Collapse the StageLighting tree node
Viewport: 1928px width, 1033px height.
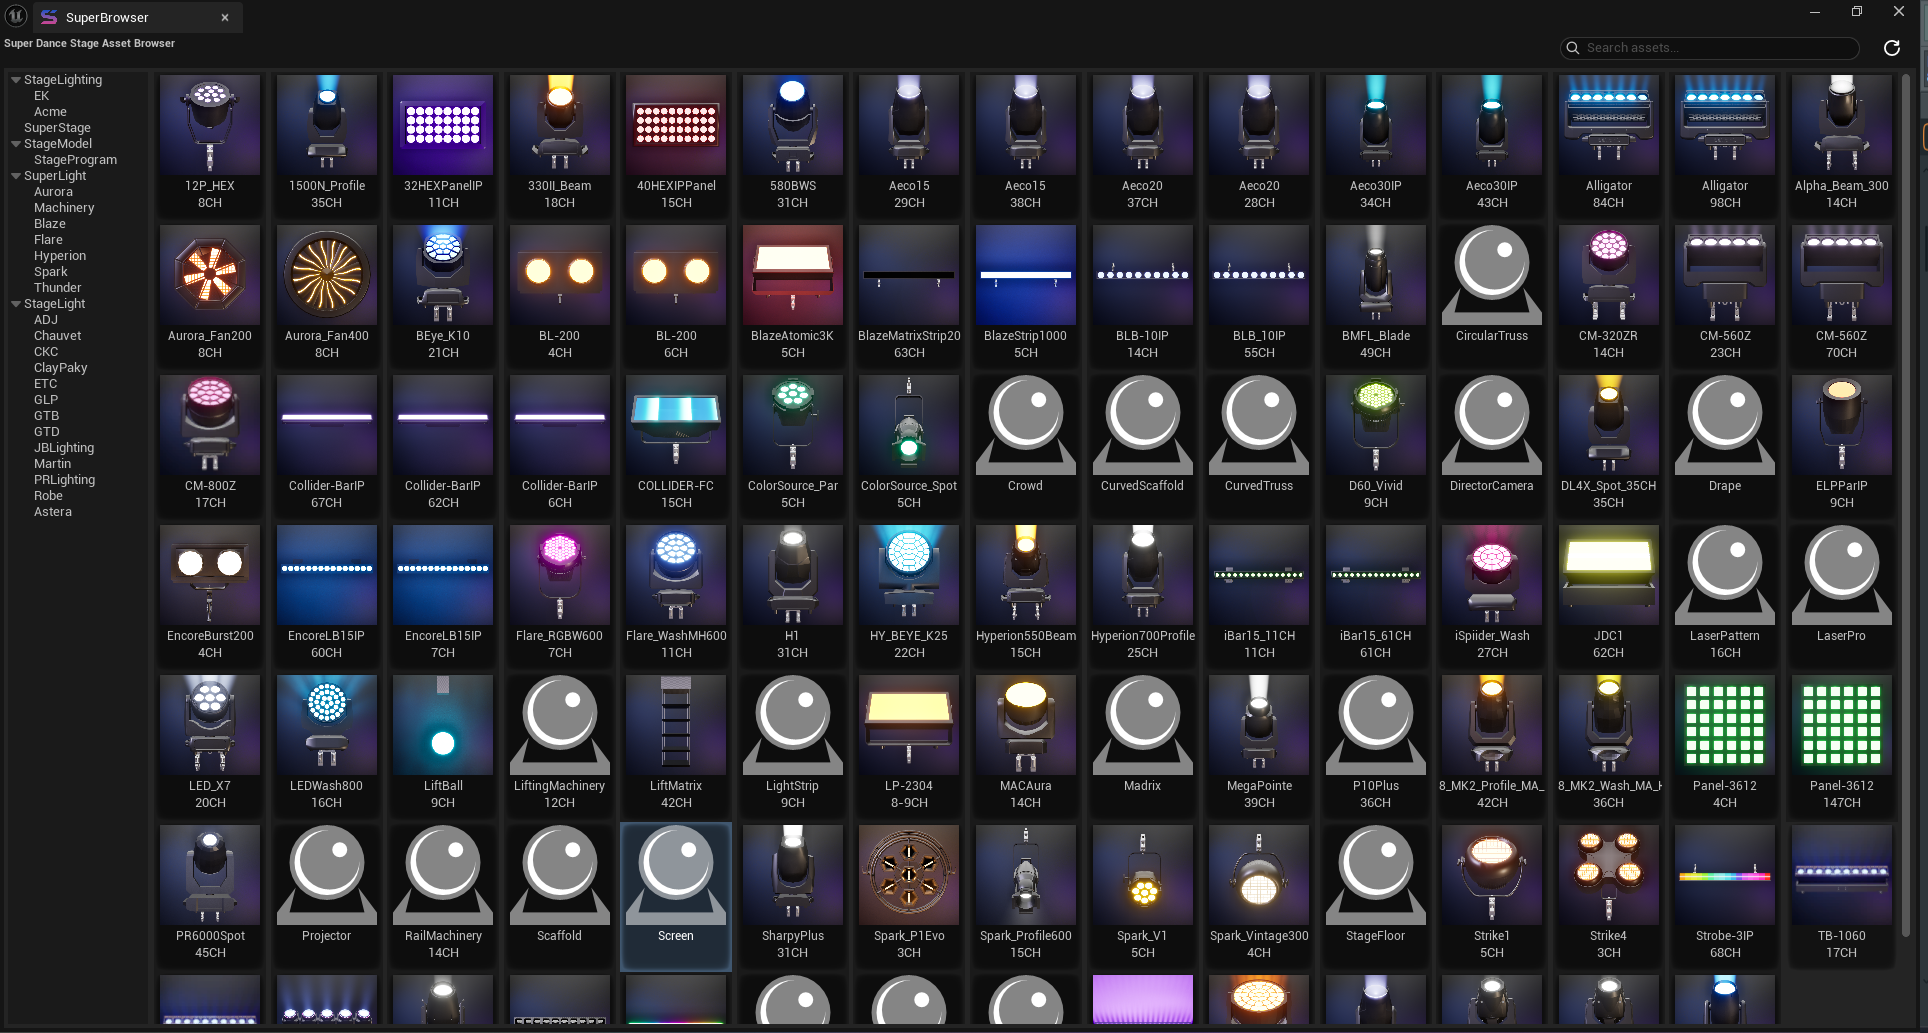(x=15, y=80)
